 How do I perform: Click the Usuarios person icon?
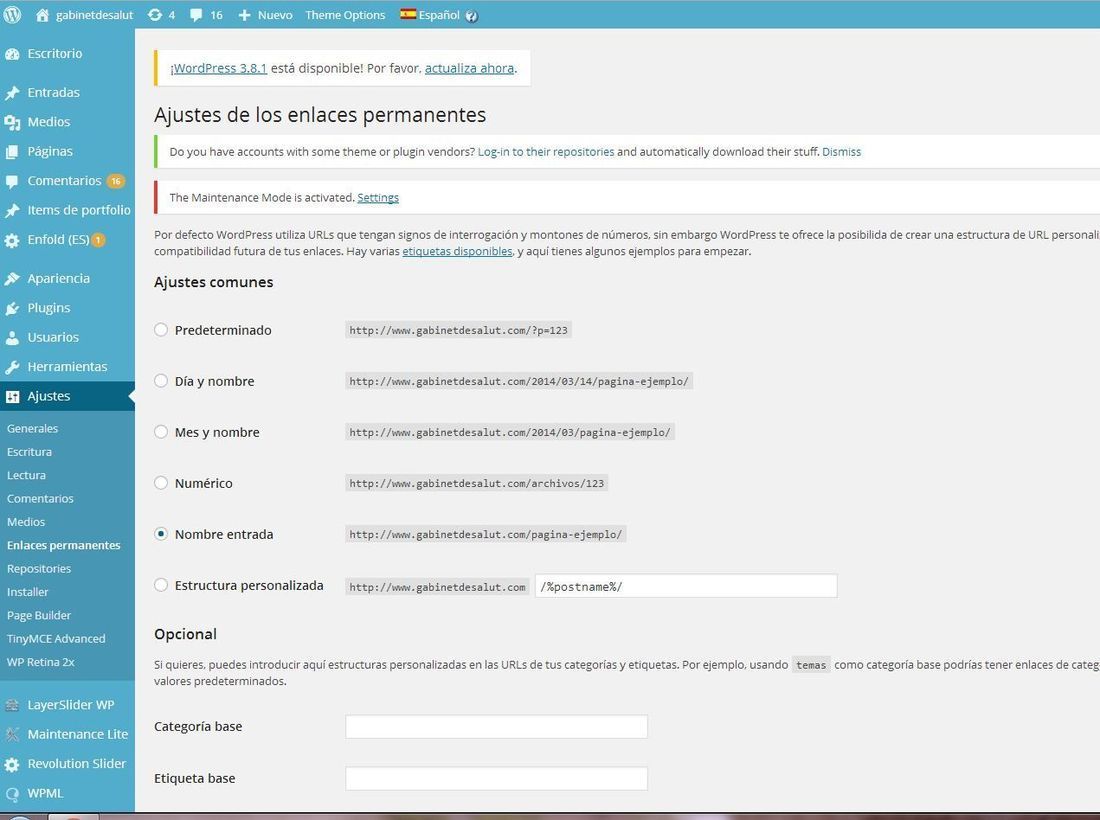(12, 337)
